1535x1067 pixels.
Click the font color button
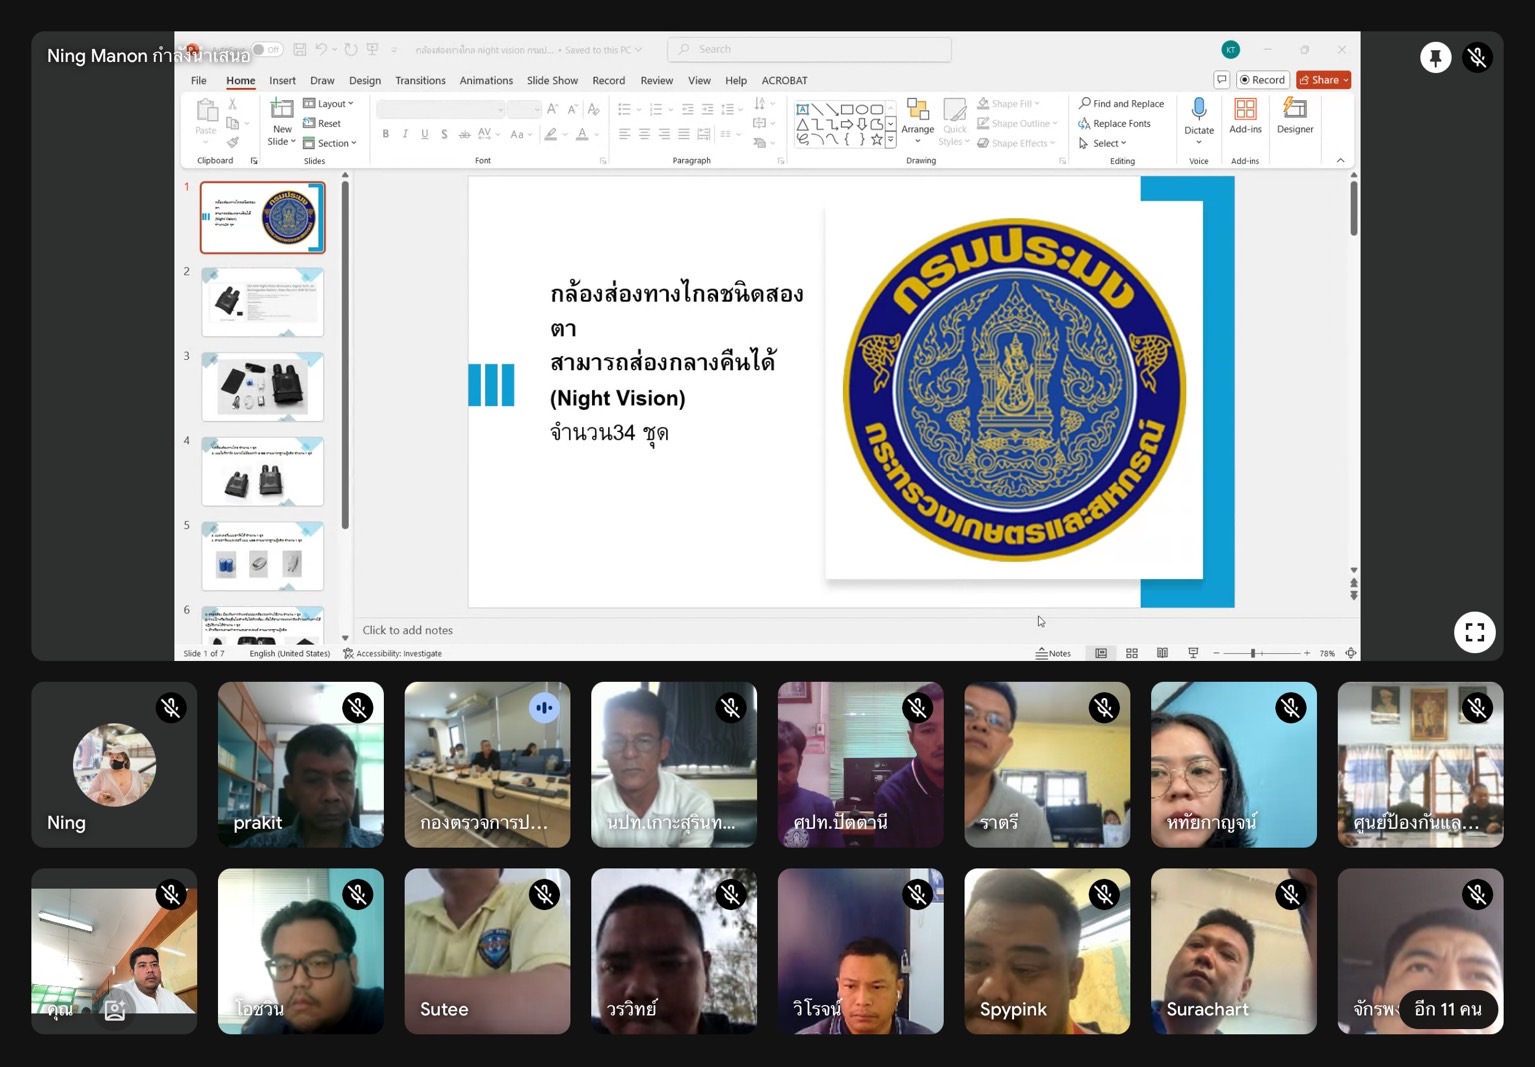(x=582, y=134)
